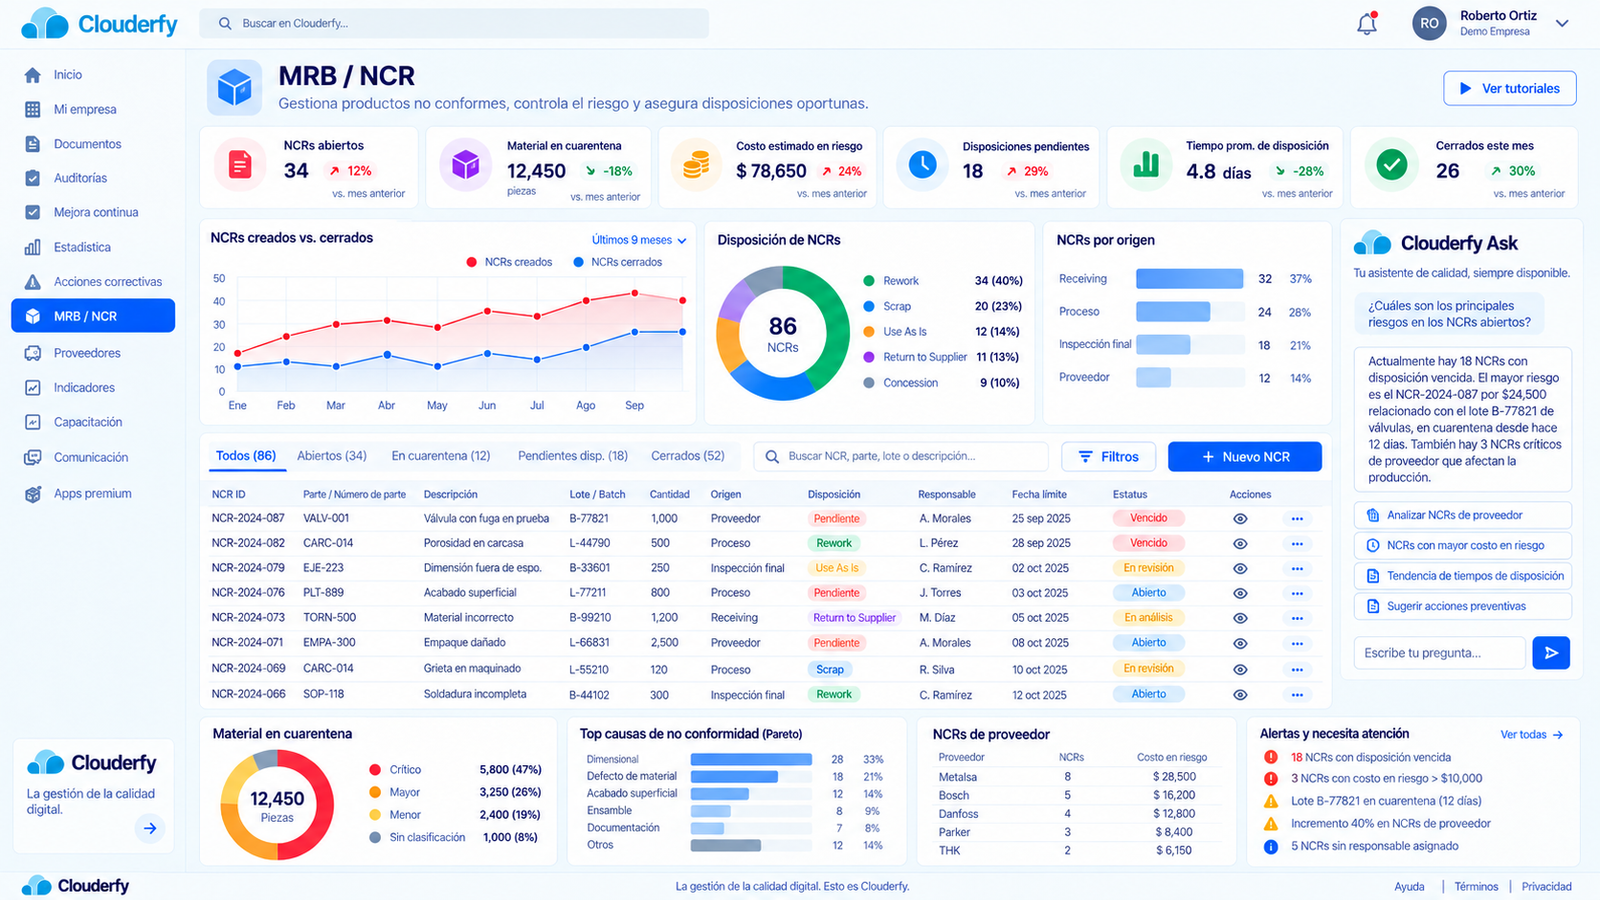
Task: Send question with the paper plane icon
Action: click(1551, 653)
